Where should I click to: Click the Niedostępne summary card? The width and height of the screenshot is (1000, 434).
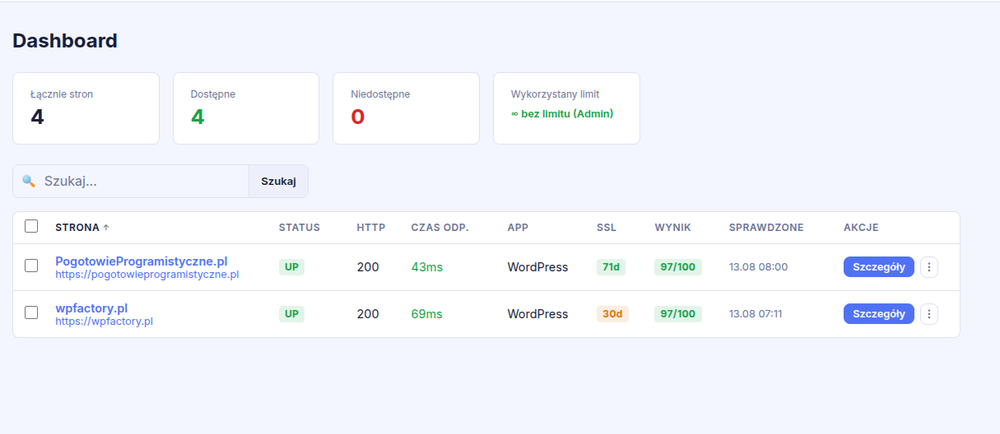[x=406, y=108]
